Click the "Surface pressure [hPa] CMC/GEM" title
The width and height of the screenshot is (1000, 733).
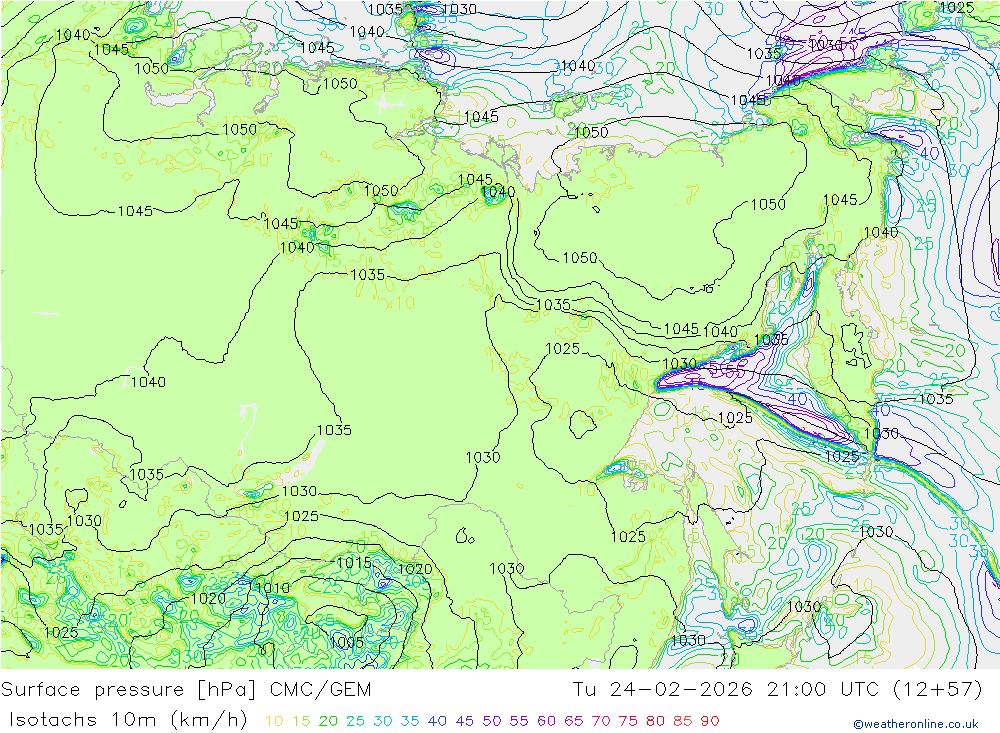tap(186, 690)
